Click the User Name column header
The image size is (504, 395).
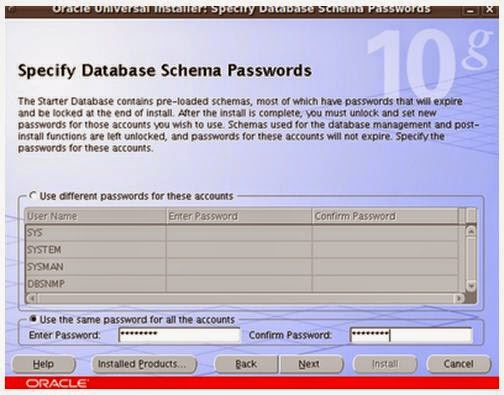click(95, 216)
